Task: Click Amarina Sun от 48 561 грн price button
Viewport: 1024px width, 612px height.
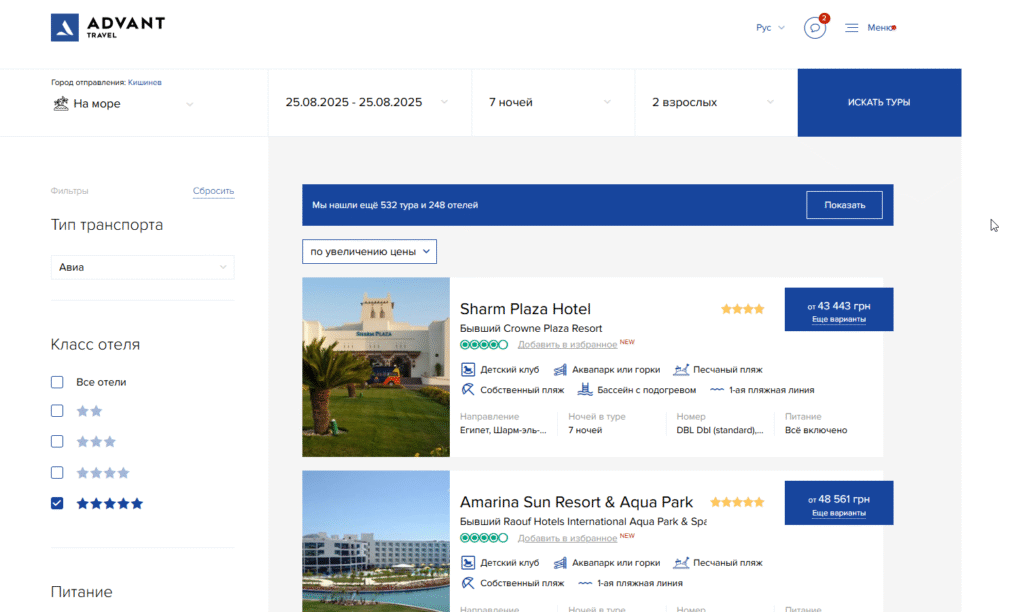Action: pos(839,503)
